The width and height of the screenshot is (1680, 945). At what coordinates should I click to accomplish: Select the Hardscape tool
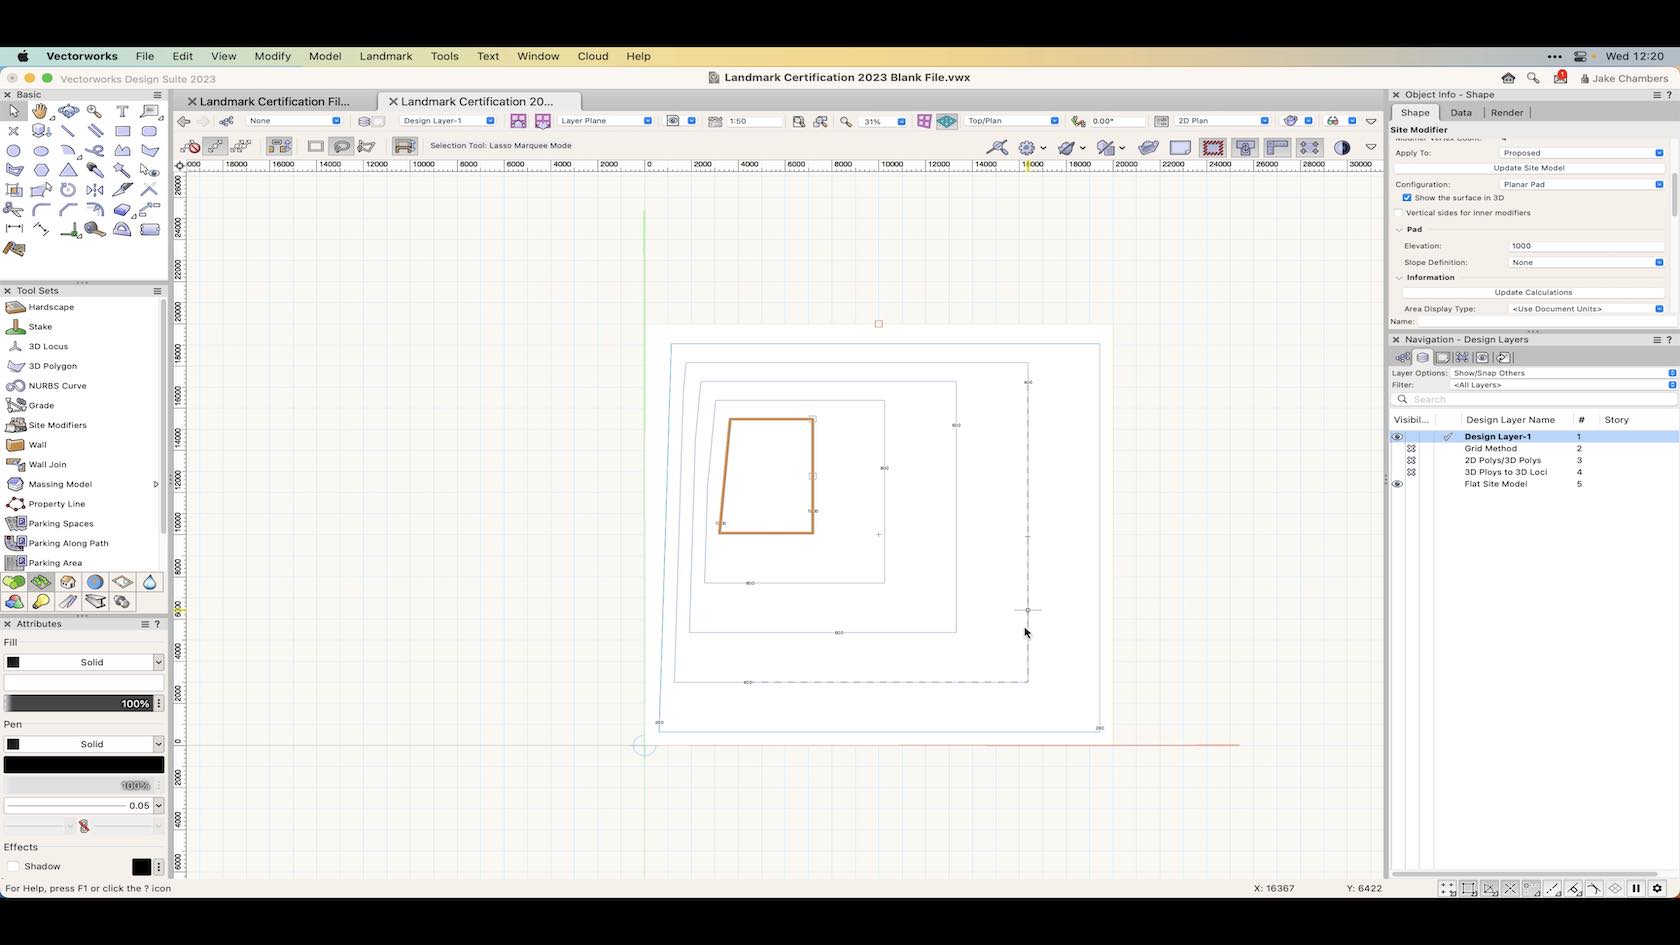(x=50, y=307)
